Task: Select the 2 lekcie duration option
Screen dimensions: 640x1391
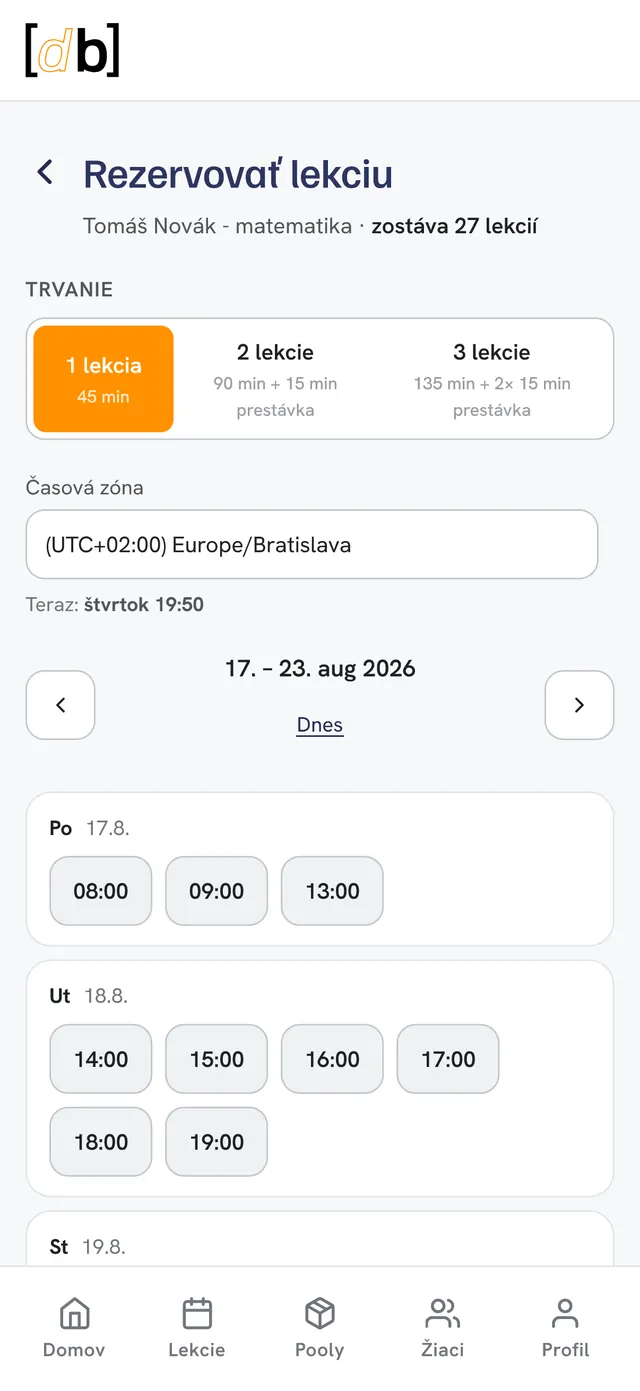Action: click(275, 379)
